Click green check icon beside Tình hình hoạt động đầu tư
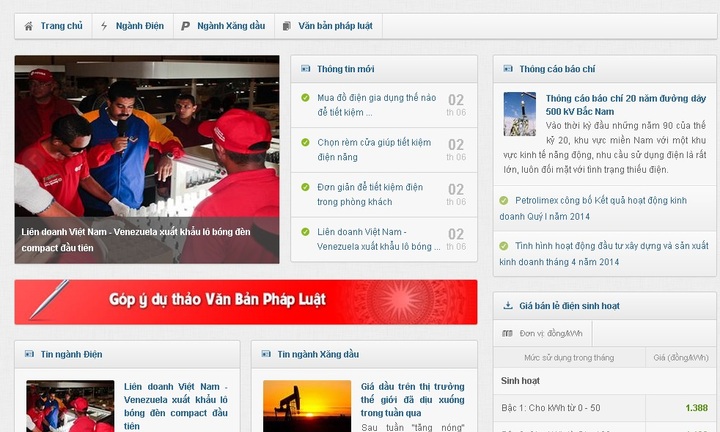The image size is (720, 432). [504, 246]
